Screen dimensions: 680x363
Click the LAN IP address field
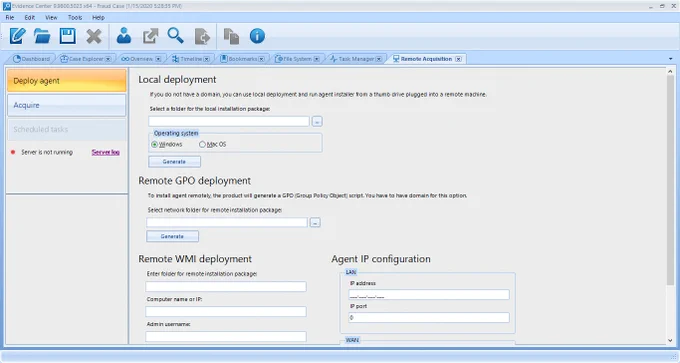(x=429, y=295)
